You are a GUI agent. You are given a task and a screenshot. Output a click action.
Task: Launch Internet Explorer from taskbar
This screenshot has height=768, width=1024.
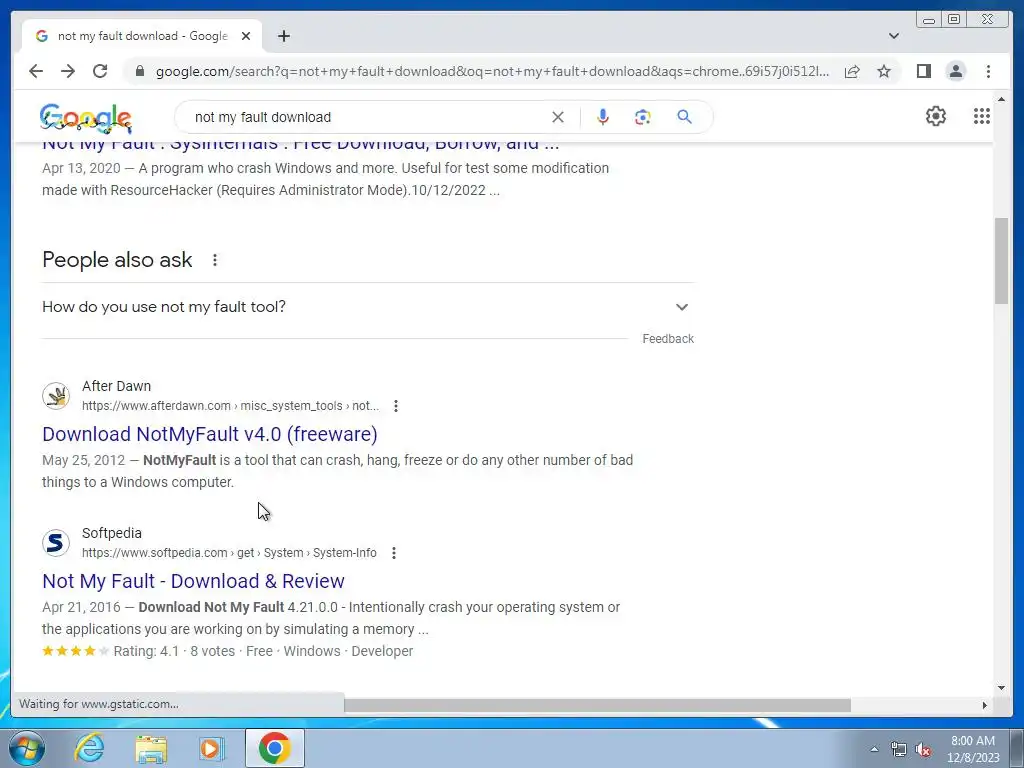[x=89, y=748]
